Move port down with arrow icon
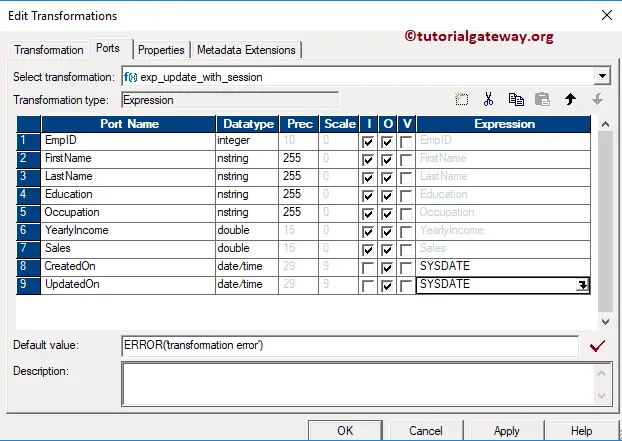This screenshot has height=441, width=622. click(x=597, y=100)
